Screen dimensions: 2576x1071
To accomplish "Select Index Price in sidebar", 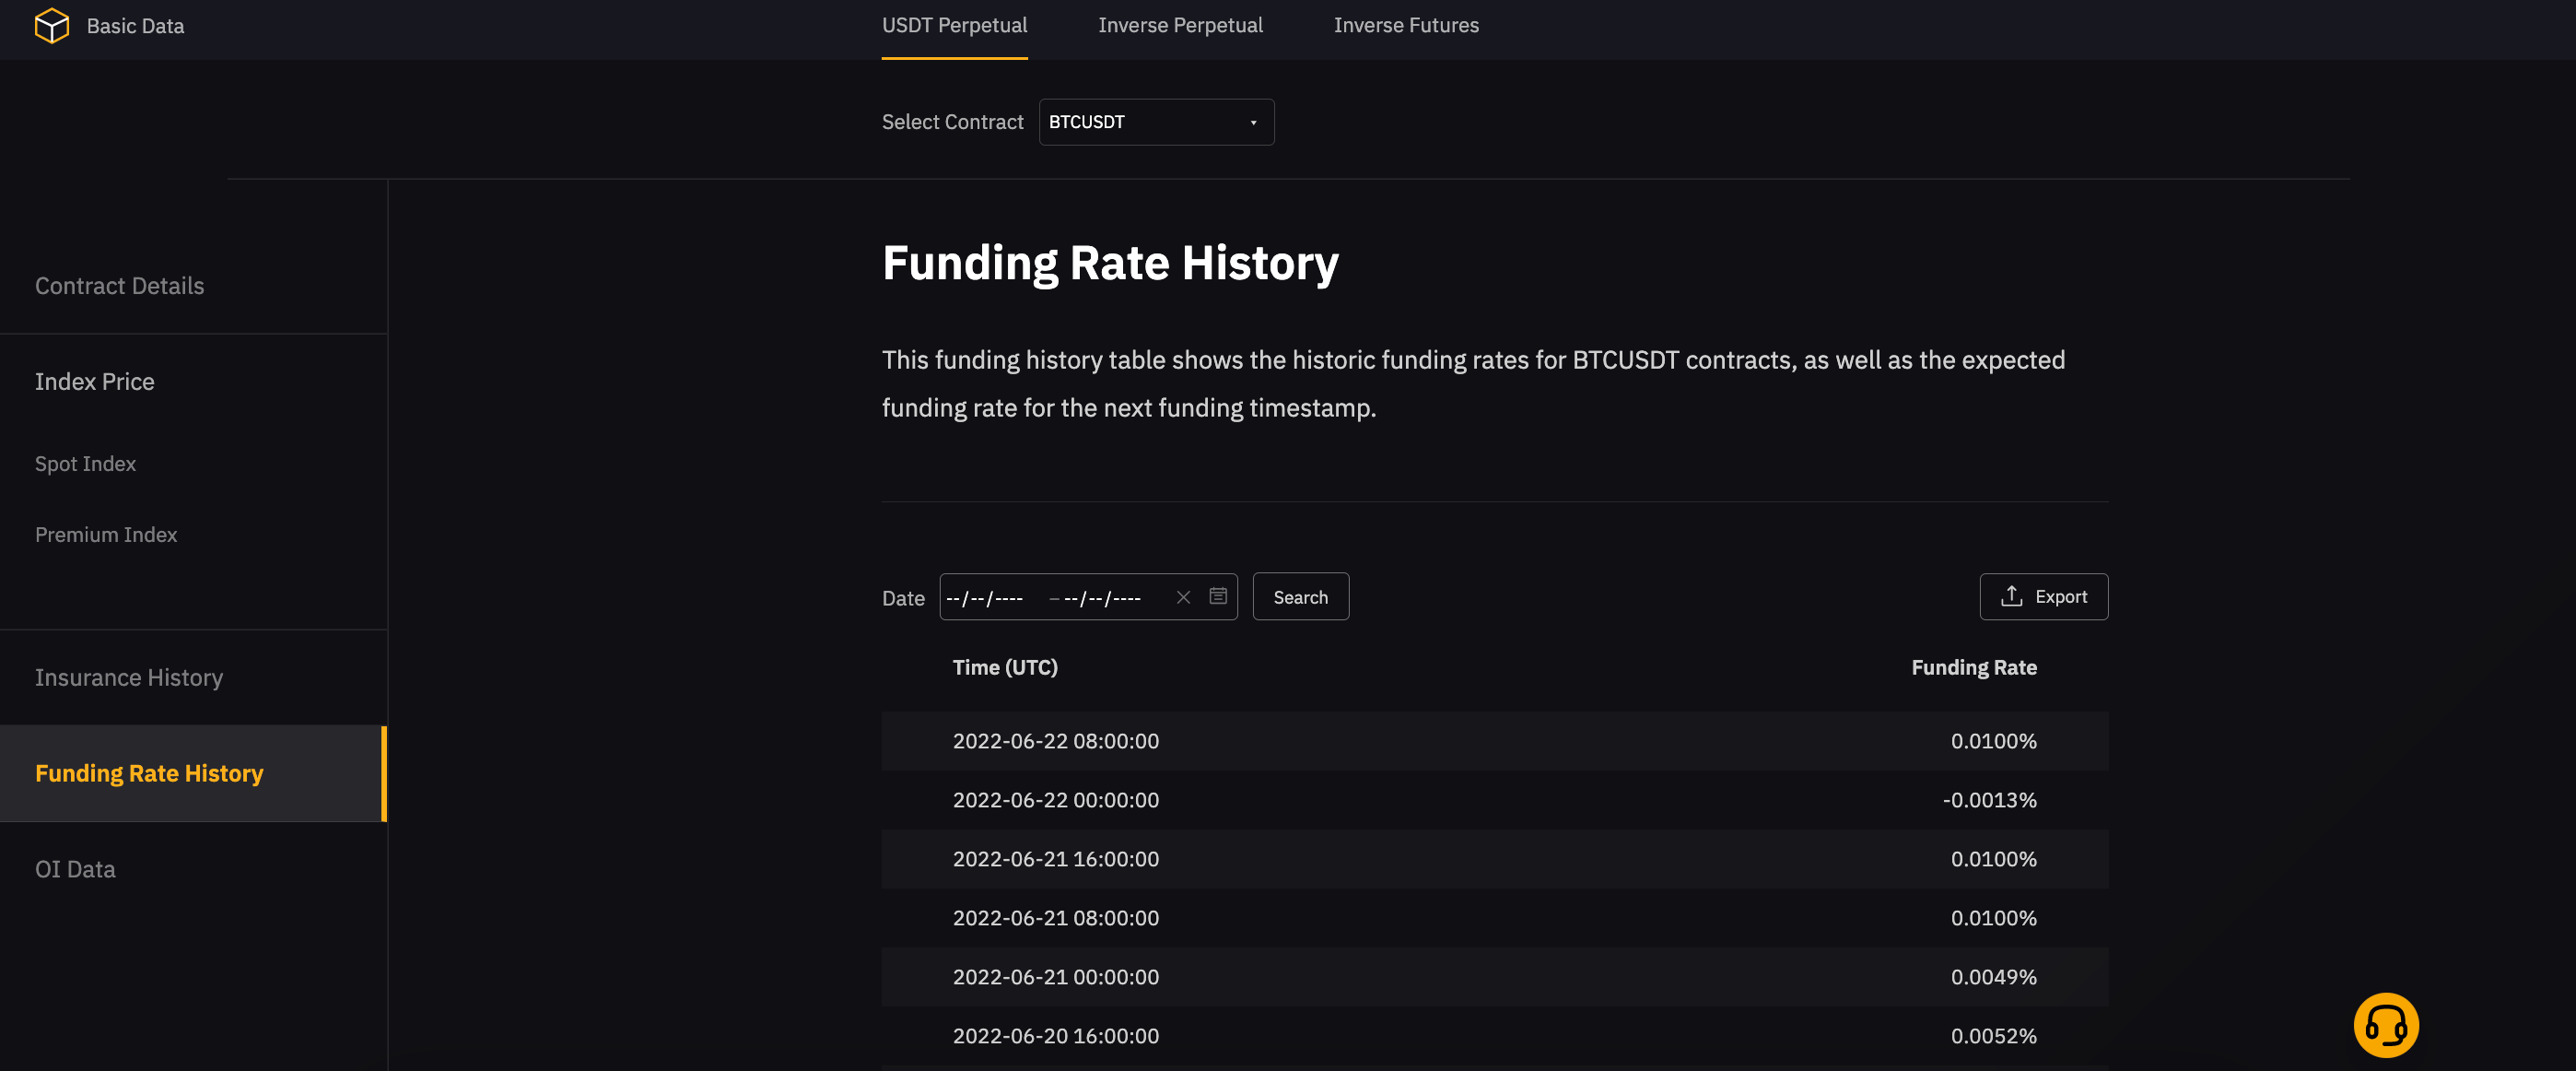I will (x=94, y=380).
